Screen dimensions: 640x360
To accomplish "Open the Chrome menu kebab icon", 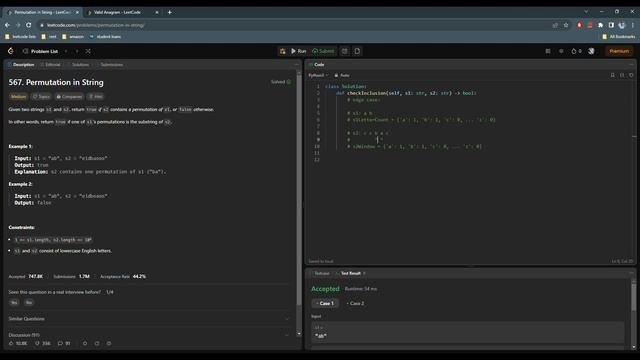I will click(x=633, y=25).
